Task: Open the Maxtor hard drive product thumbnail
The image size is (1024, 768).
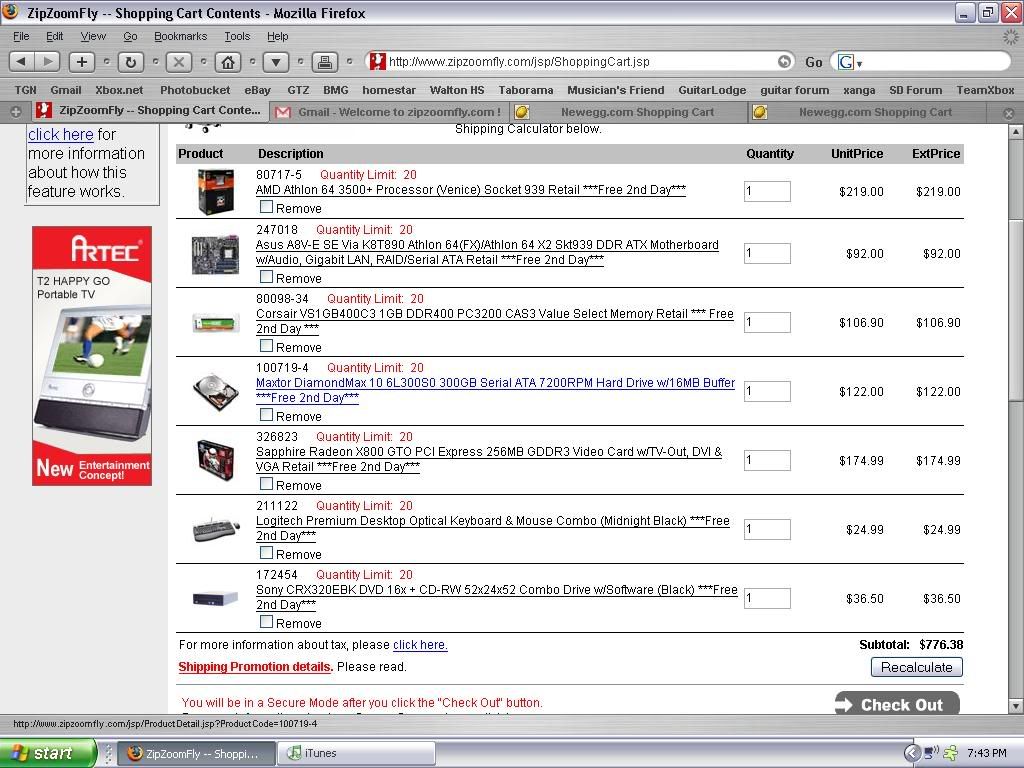Action: click(x=216, y=392)
